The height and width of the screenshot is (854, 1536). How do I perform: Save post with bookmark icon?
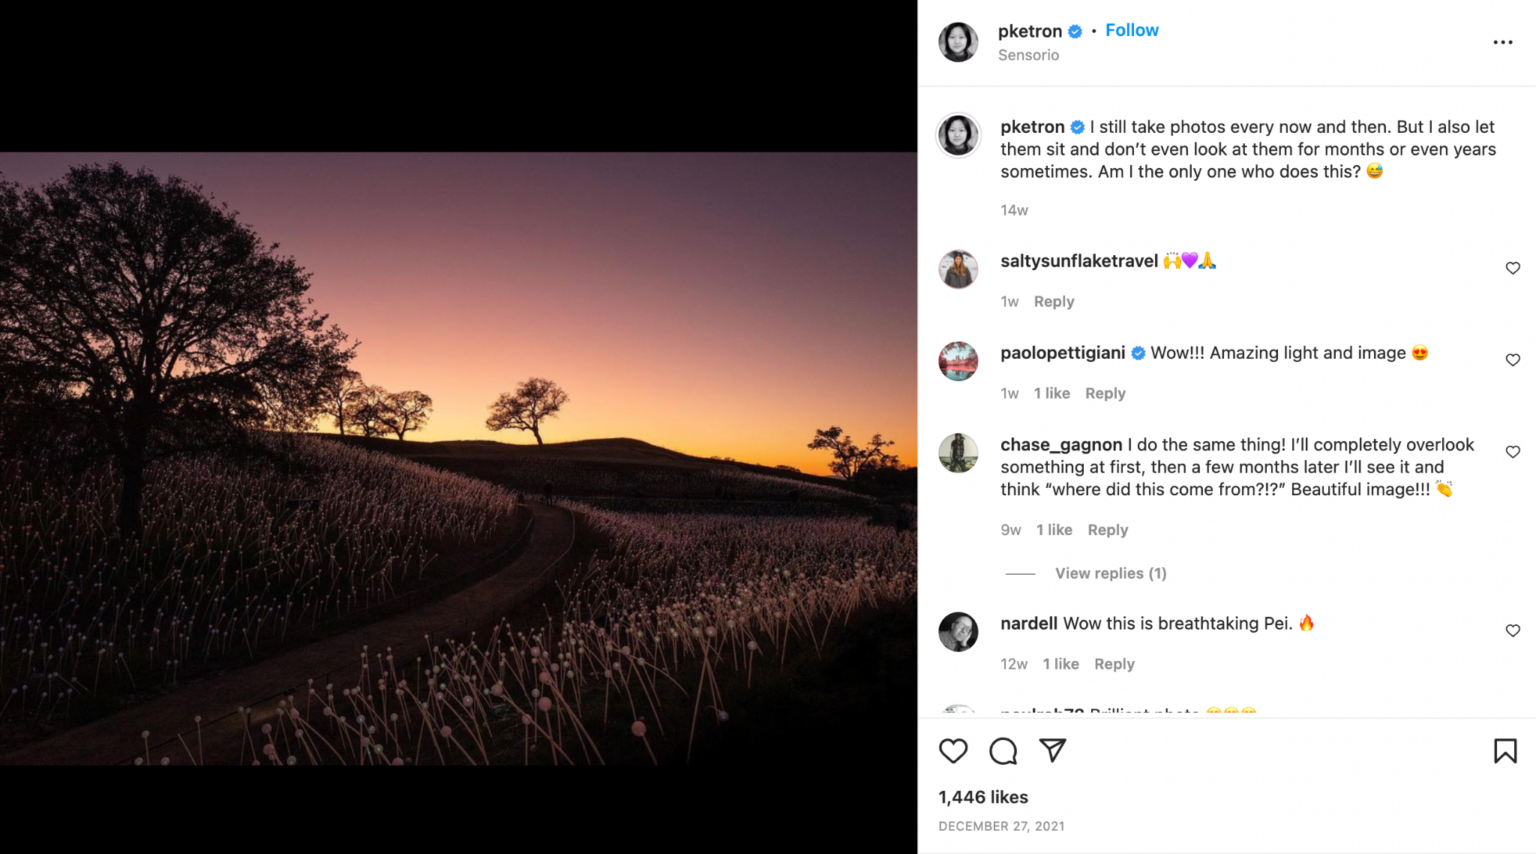[1505, 751]
